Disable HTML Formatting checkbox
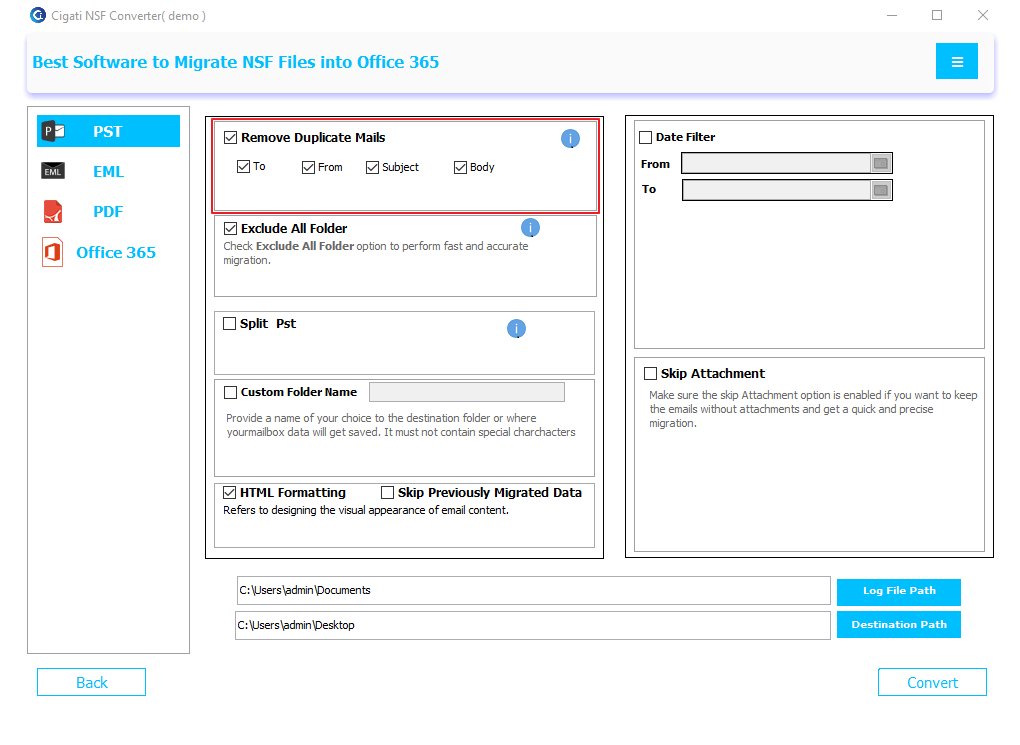The width and height of the screenshot is (1020, 745). coord(230,493)
